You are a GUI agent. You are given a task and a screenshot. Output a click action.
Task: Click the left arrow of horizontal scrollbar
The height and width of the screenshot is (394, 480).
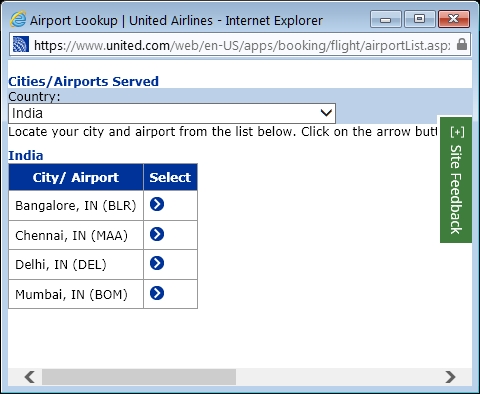coord(30,377)
